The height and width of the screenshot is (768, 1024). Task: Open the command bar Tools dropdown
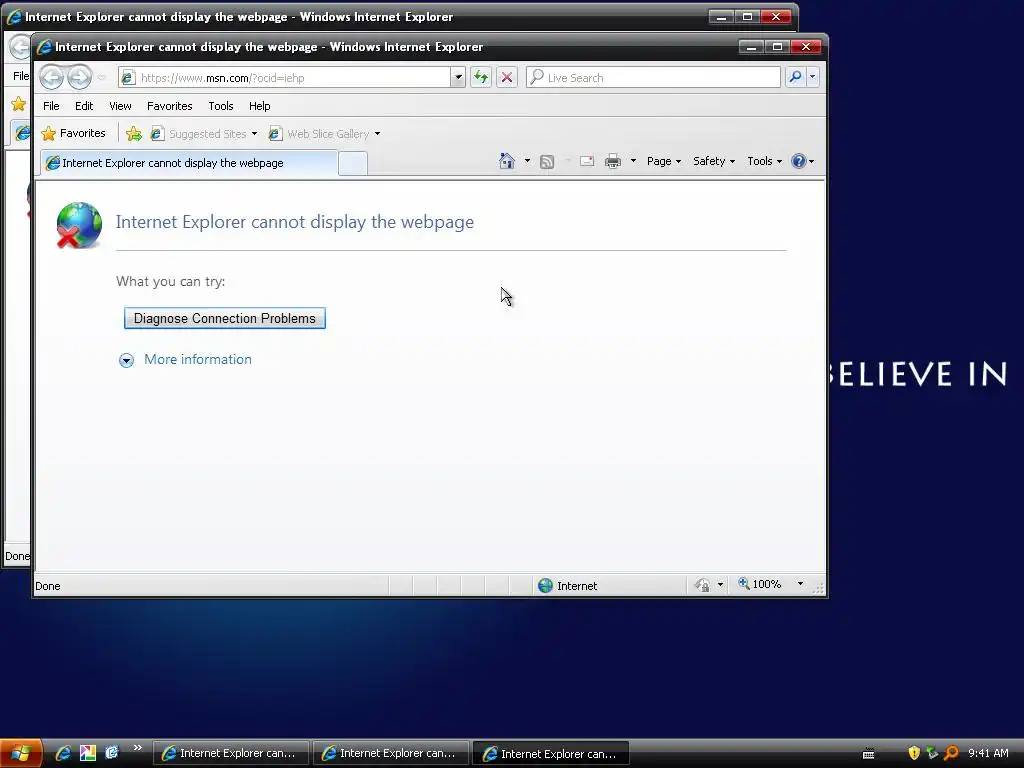point(764,161)
